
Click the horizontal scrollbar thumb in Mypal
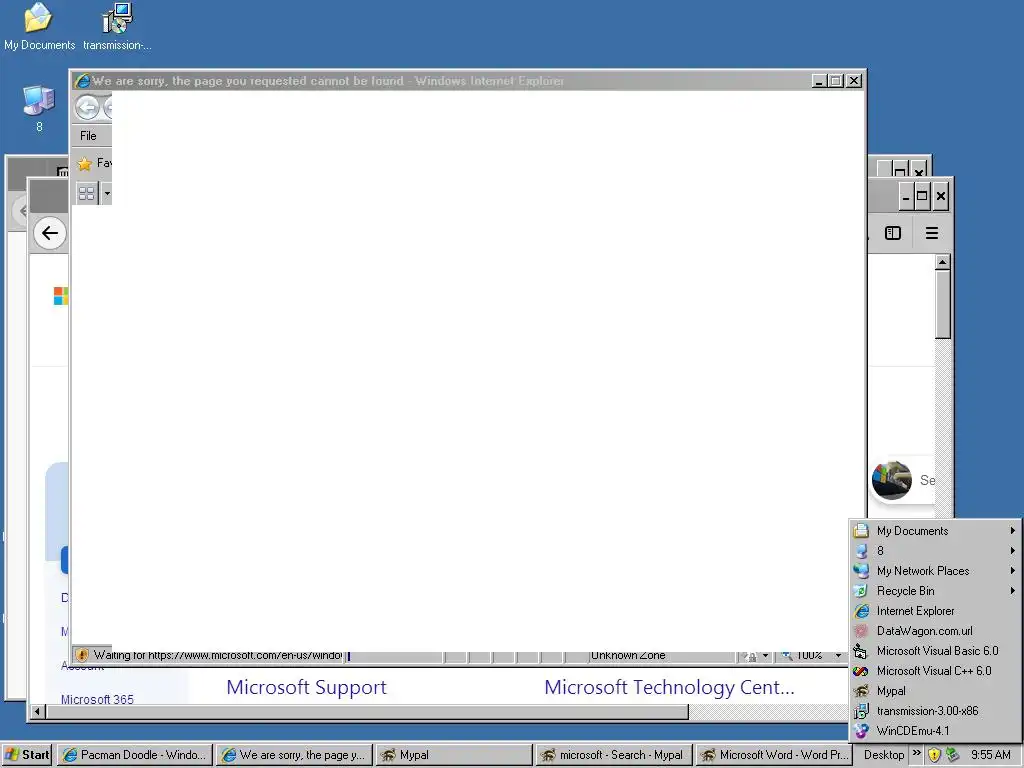tap(367, 711)
